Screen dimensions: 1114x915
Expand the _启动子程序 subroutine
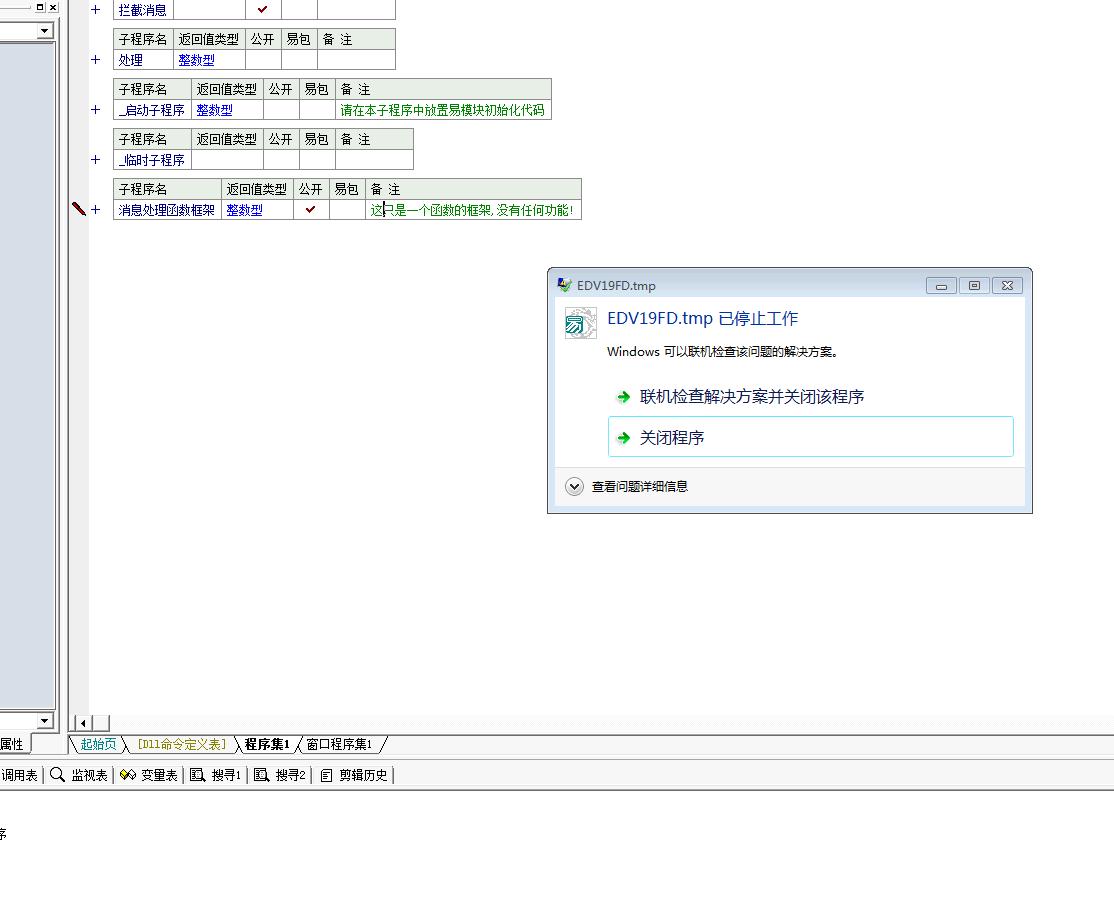point(95,109)
